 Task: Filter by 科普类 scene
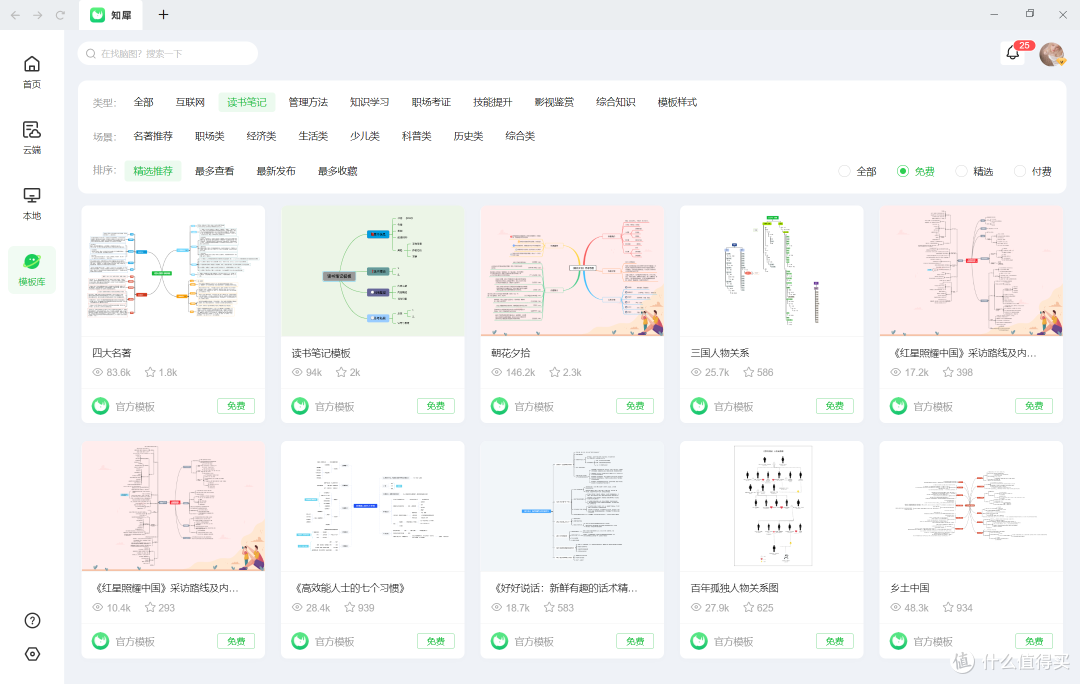click(417, 136)
